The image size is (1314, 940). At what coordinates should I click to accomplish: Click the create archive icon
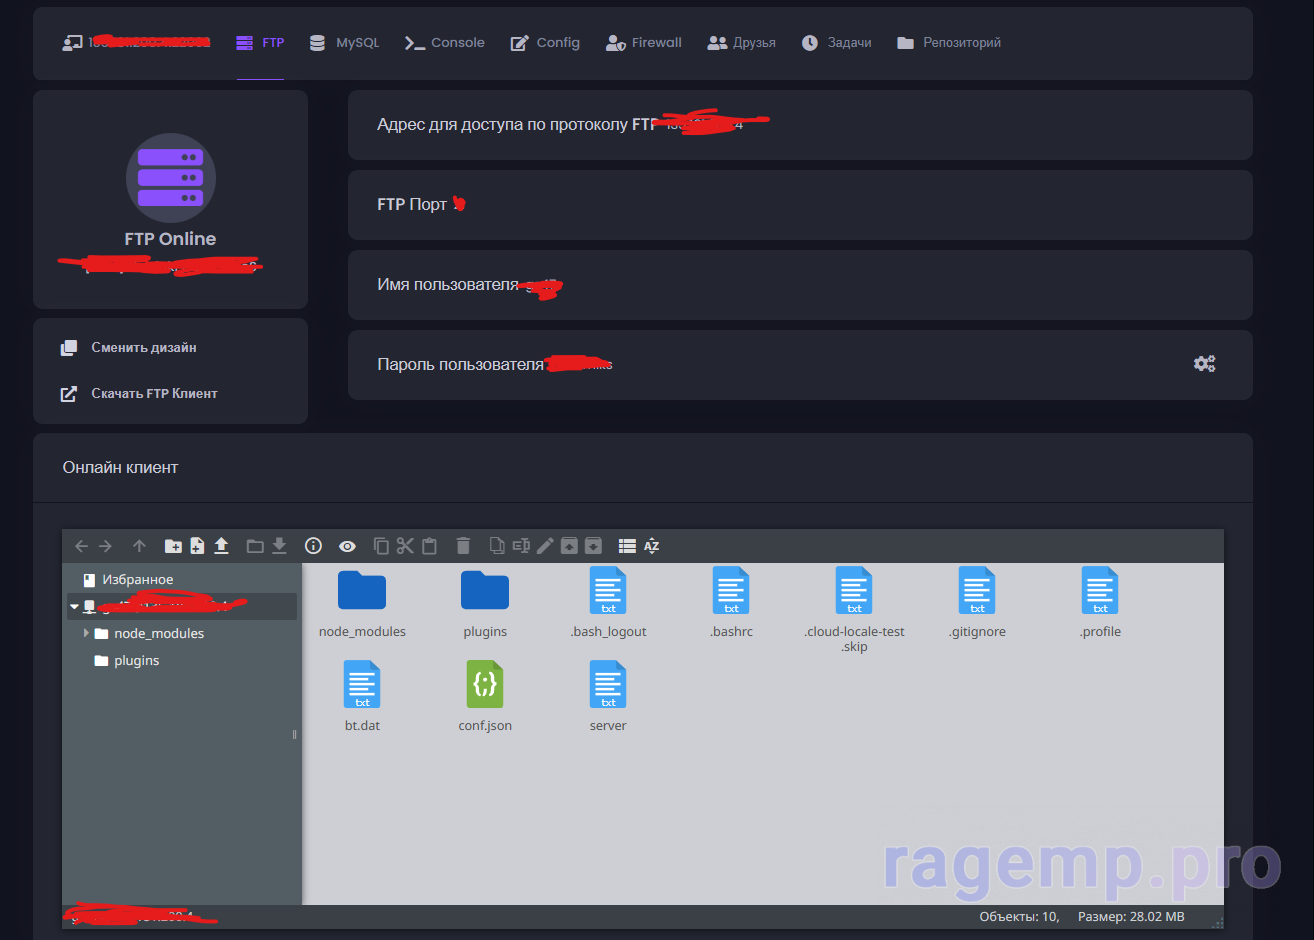coord(593,546)
